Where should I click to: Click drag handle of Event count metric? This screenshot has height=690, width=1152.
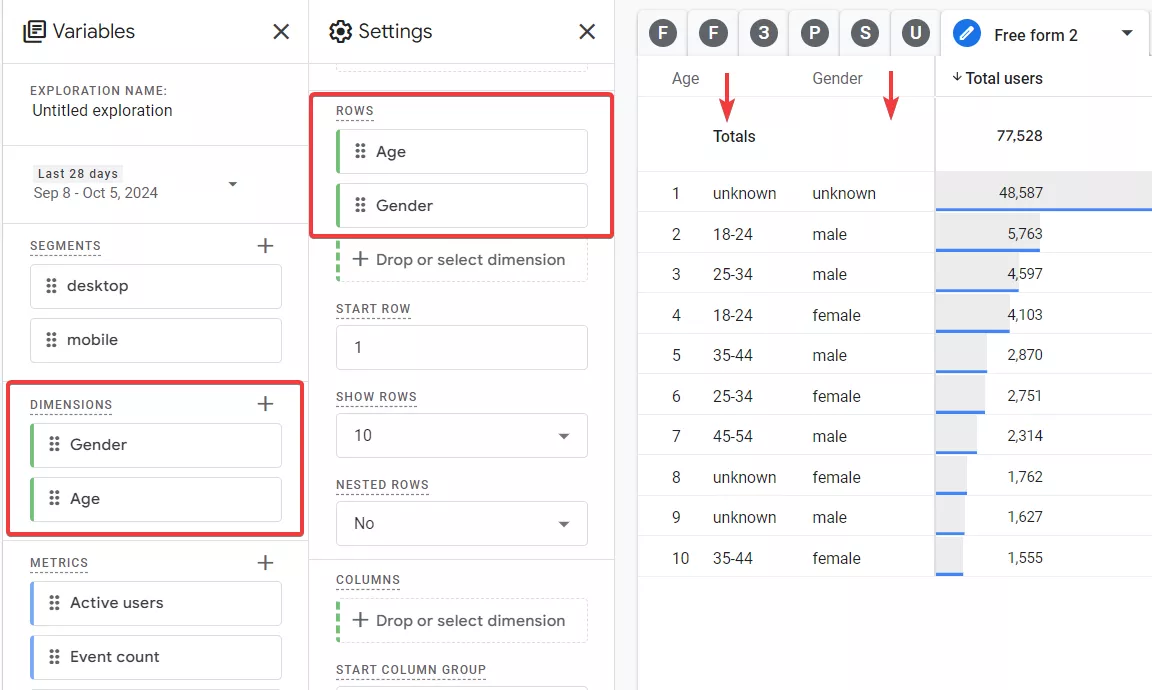coord(54,656)
